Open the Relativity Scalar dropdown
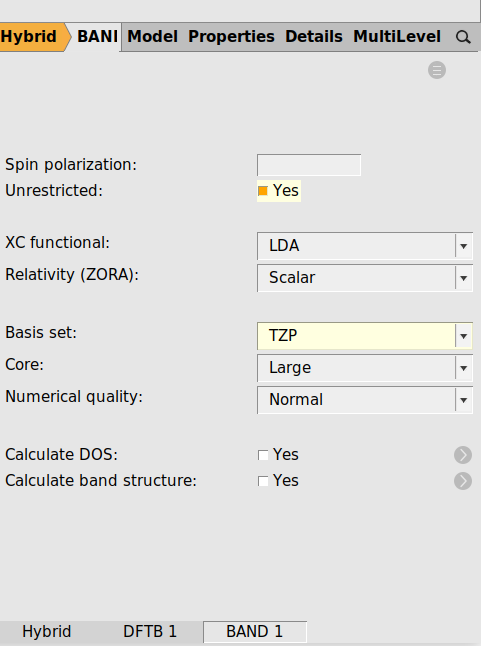The image size is (481, 646). pyautogui.click(x=364, y=278)
